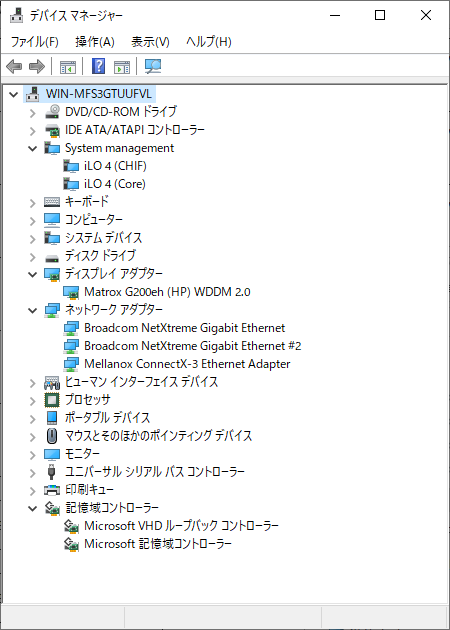Viewport: 450px width, 630px height.
Task: Click the iLO 4 (CHIF) device icon
Action: tap(72, 166)
